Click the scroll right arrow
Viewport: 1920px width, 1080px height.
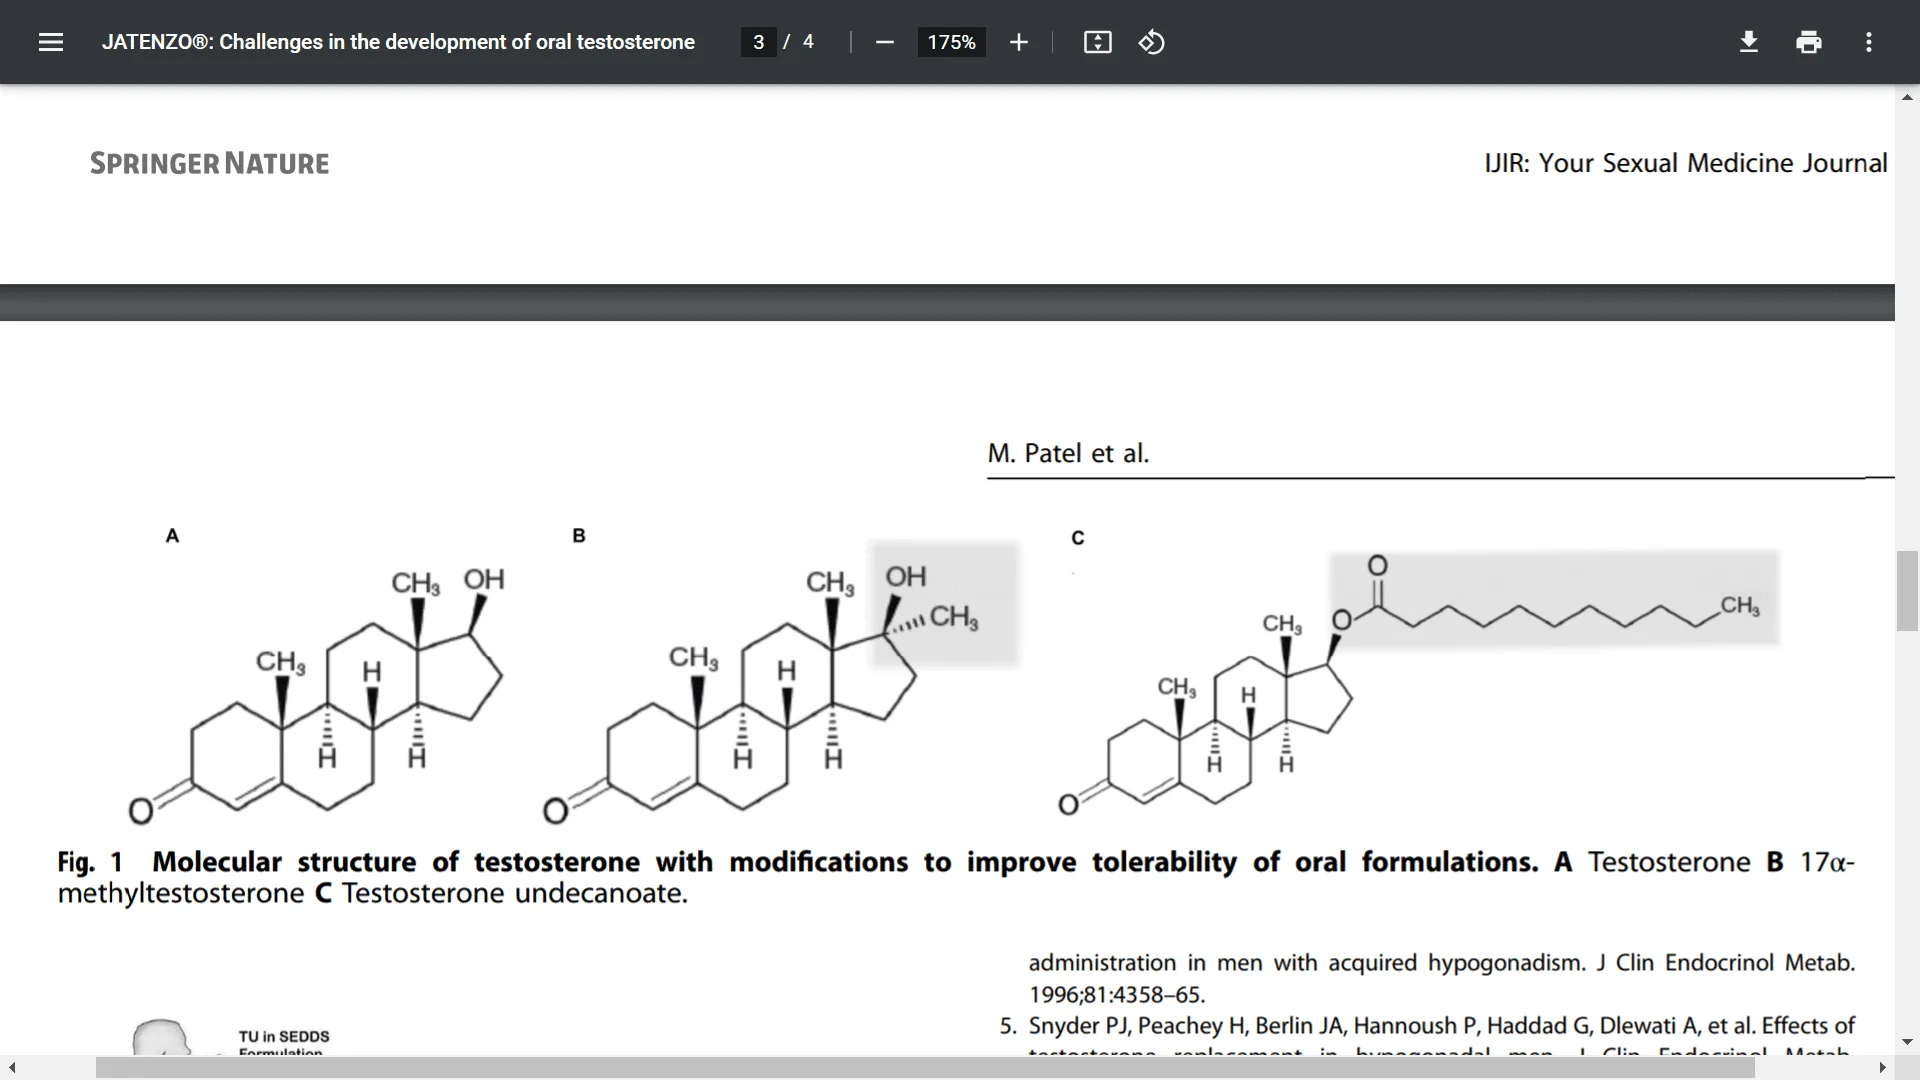1882,1068
